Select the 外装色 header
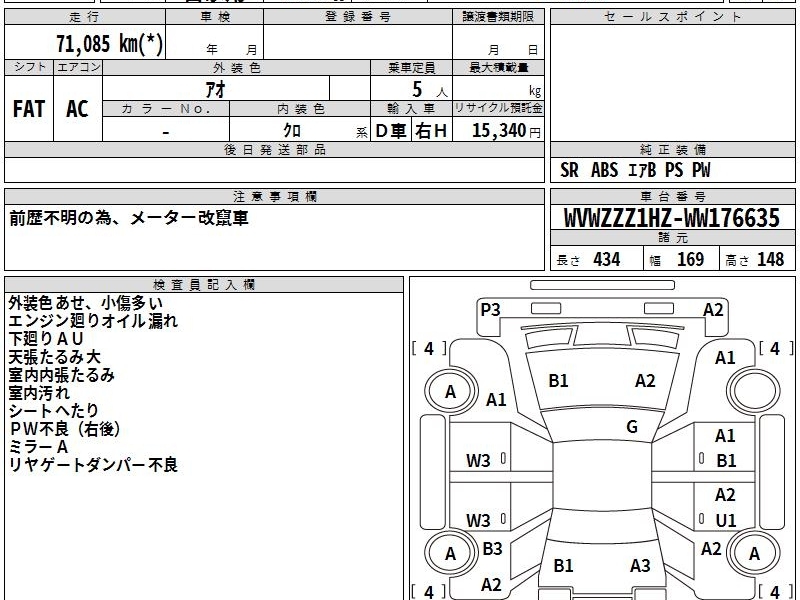This screenshot has height=600, width=800. tap(236, 68)
